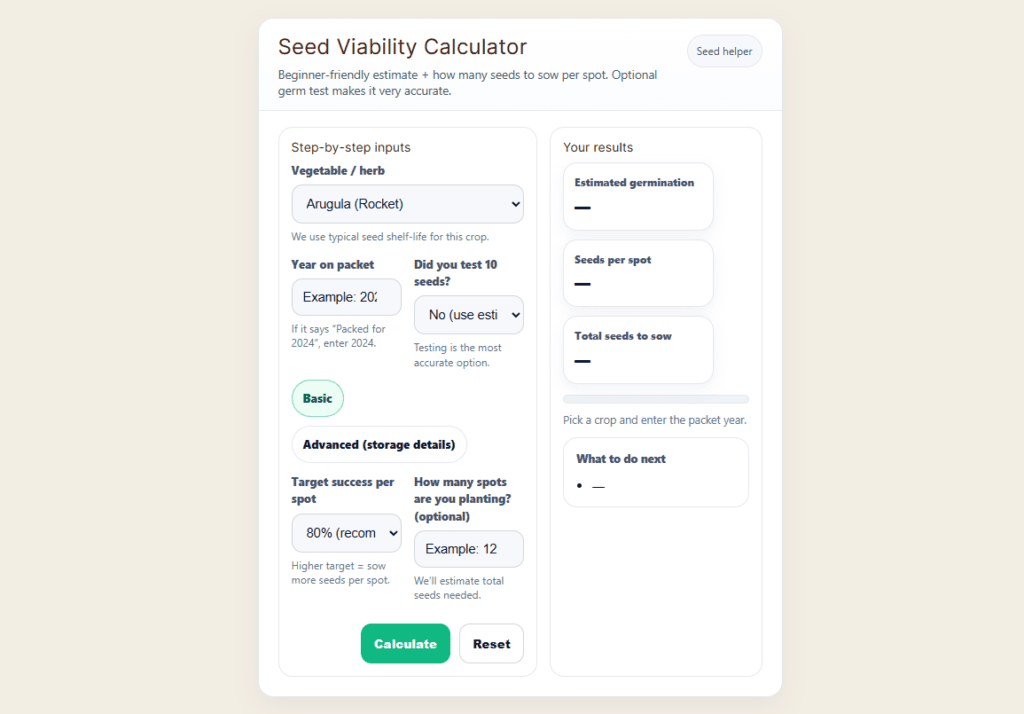Click the Reset button
The width and height of the screenshot is (1024, 714).
pos(491,644)
